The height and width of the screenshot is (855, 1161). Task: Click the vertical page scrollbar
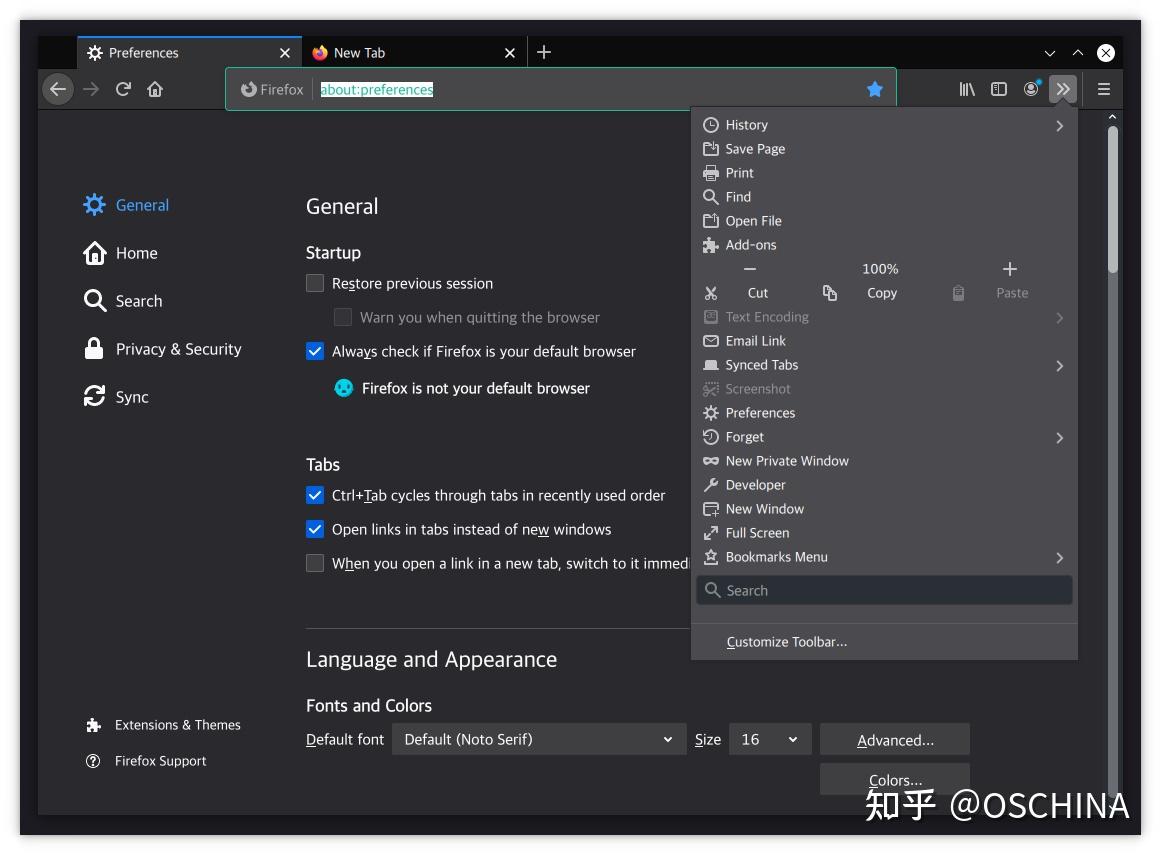(1112, 200)
